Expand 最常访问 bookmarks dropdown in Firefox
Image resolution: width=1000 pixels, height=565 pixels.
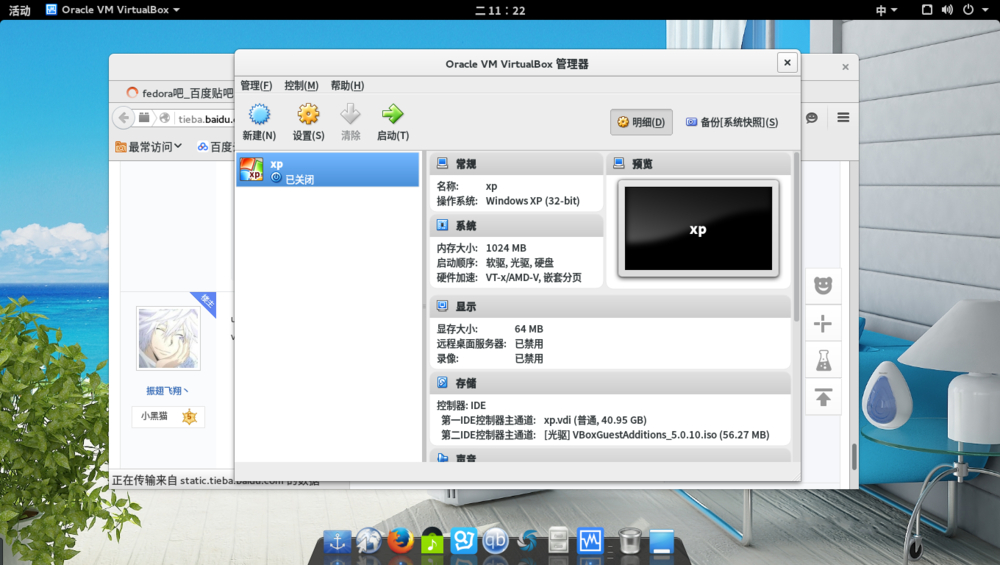tap(149, 147)
